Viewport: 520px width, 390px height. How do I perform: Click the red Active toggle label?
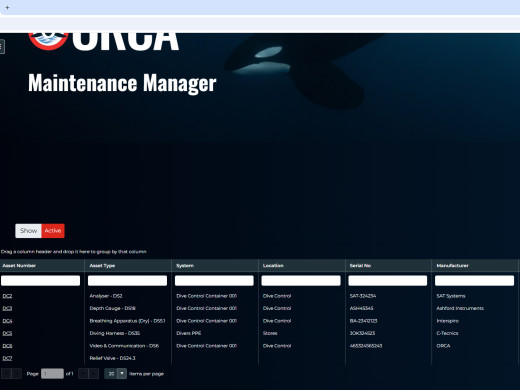click(53, 231)
